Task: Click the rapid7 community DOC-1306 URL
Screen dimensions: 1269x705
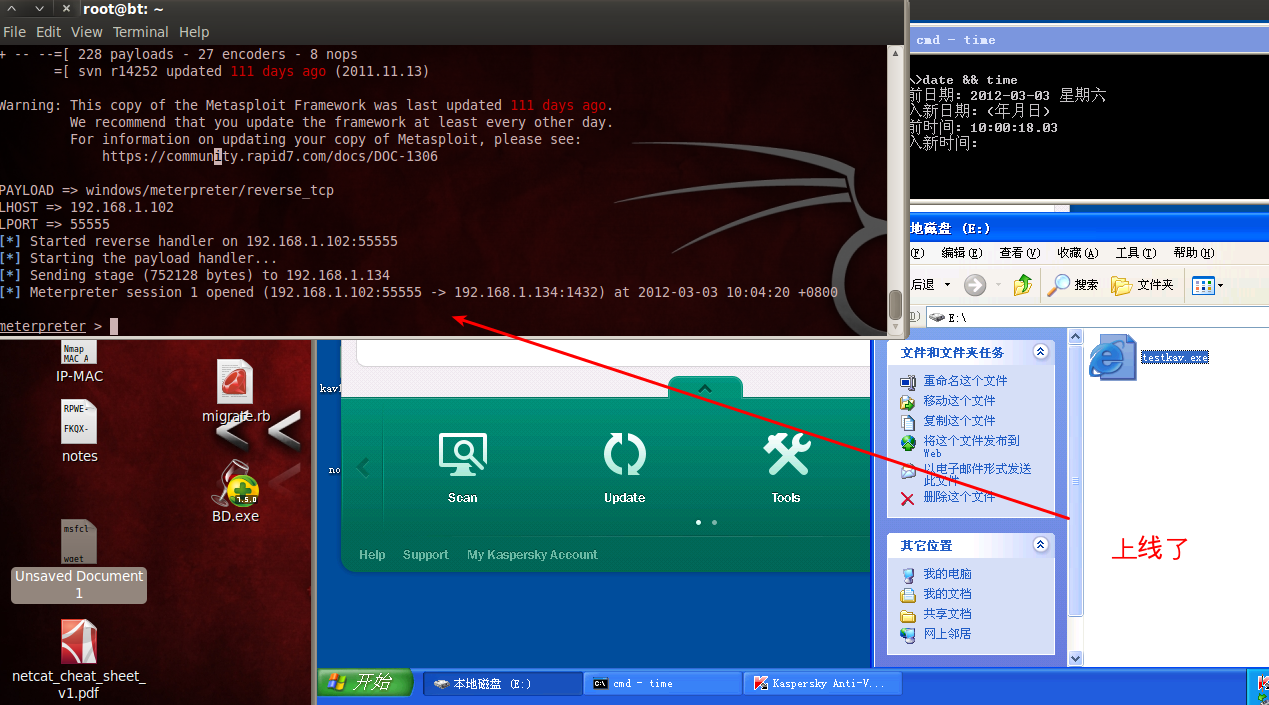Action: click(x=270, y=156)
